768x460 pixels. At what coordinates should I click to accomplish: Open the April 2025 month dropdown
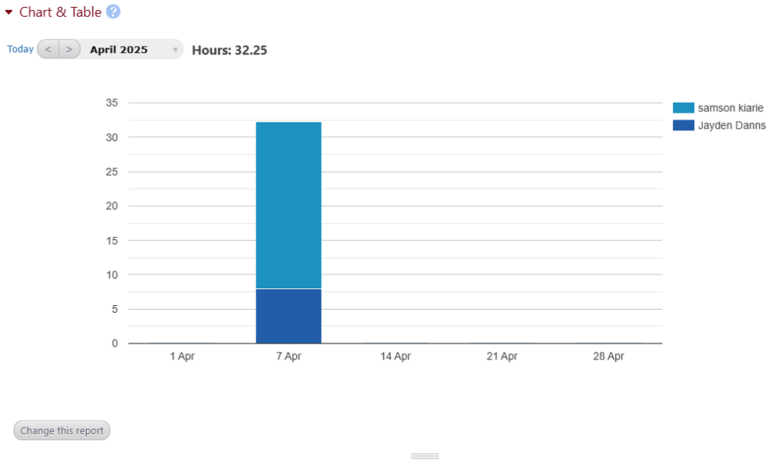pyautogui.click(x=132, y=49)
